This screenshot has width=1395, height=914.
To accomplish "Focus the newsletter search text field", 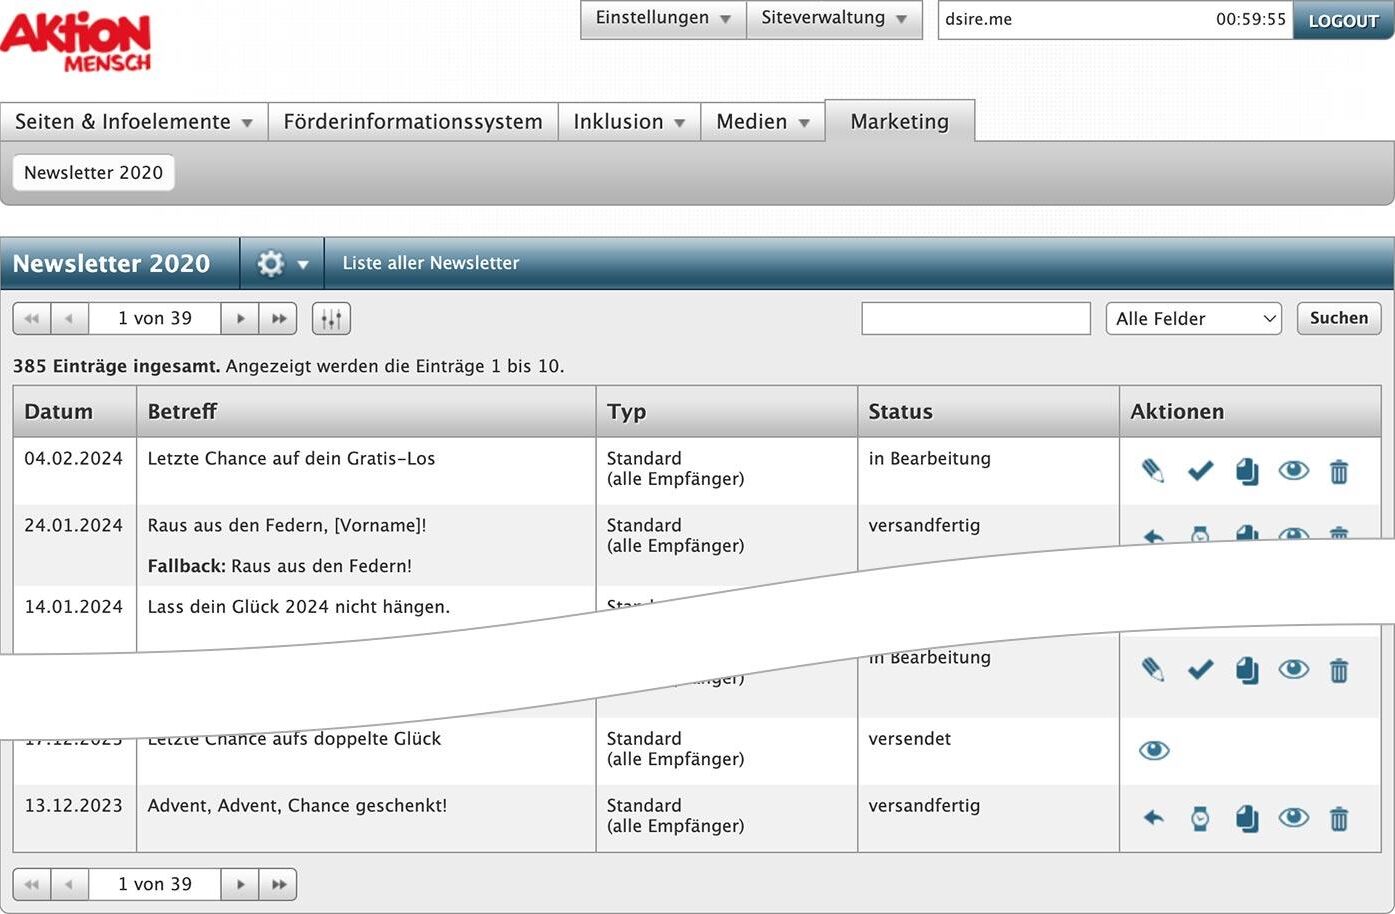I will pos(976,319).
